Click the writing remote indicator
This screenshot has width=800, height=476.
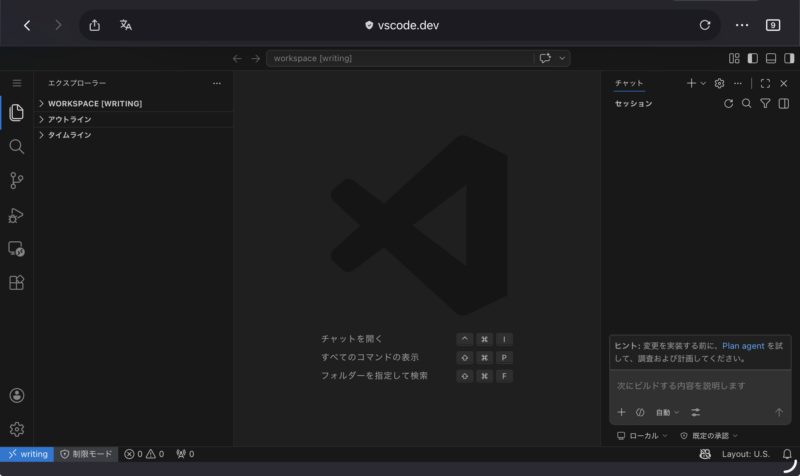point(27,454)
